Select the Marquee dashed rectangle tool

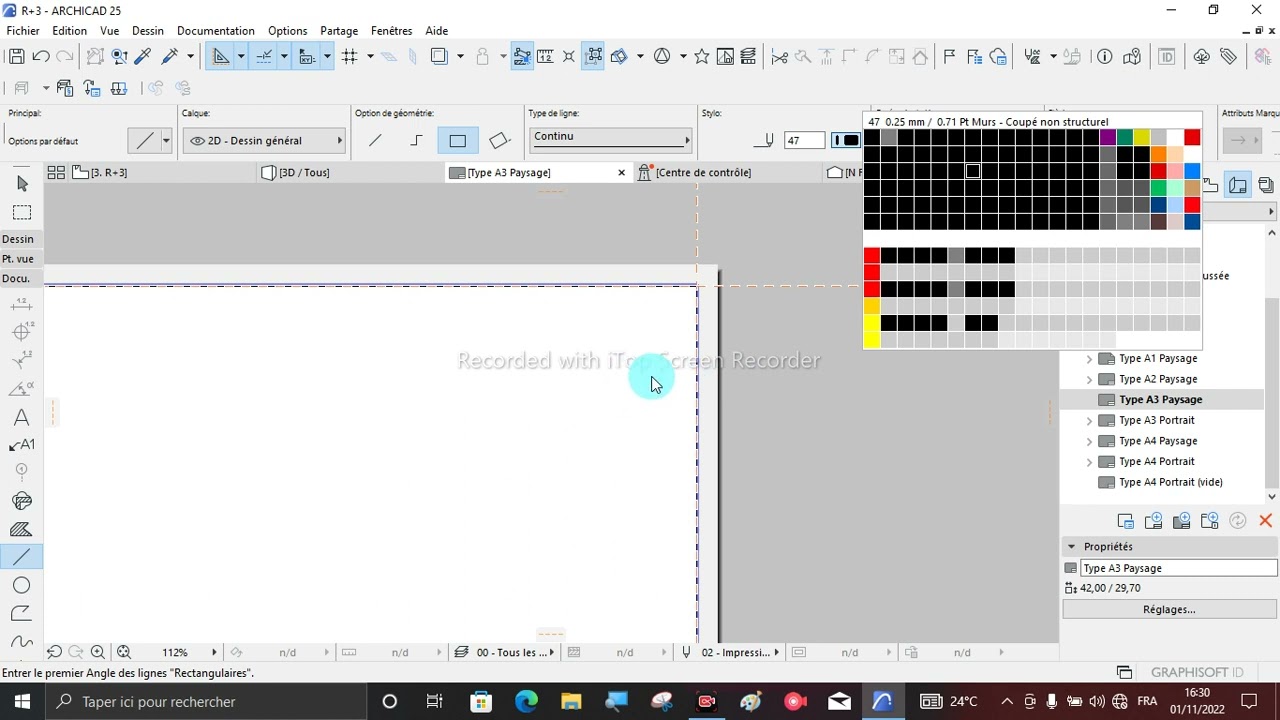pyautogui.click(x=22, y=212)
